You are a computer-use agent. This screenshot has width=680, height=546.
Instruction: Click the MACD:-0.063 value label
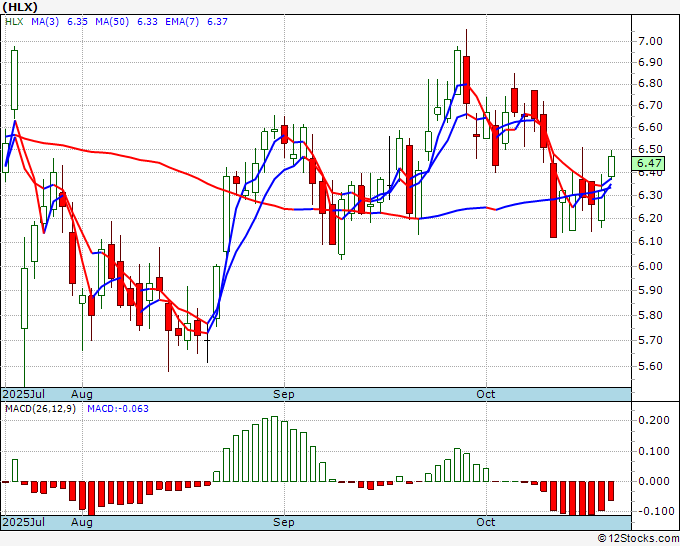(118, 409)
